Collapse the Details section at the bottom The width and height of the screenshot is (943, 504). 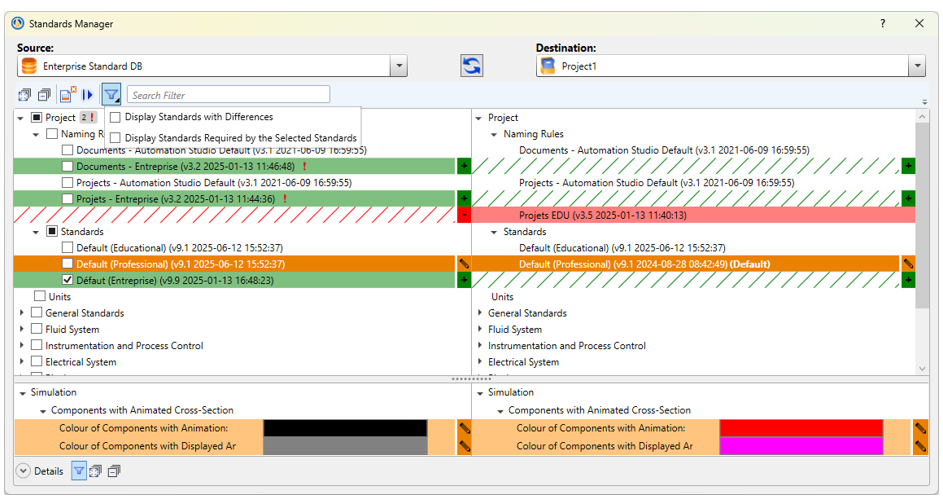[x=23, y=471]
